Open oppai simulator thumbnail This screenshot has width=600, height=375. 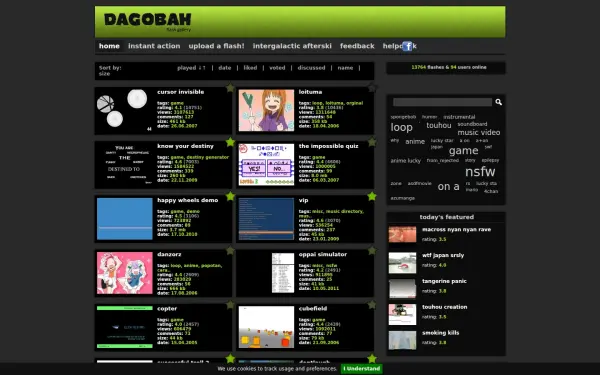pos(266,273)
